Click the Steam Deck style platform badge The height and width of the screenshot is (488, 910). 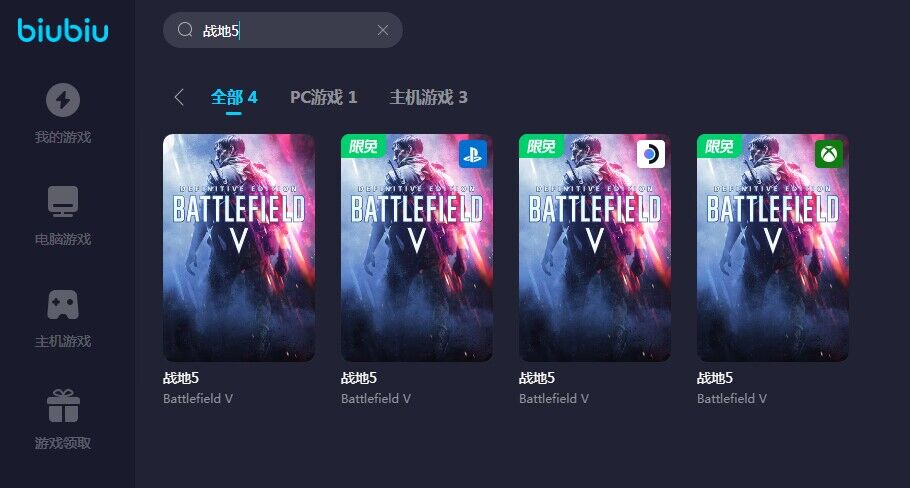651,154
